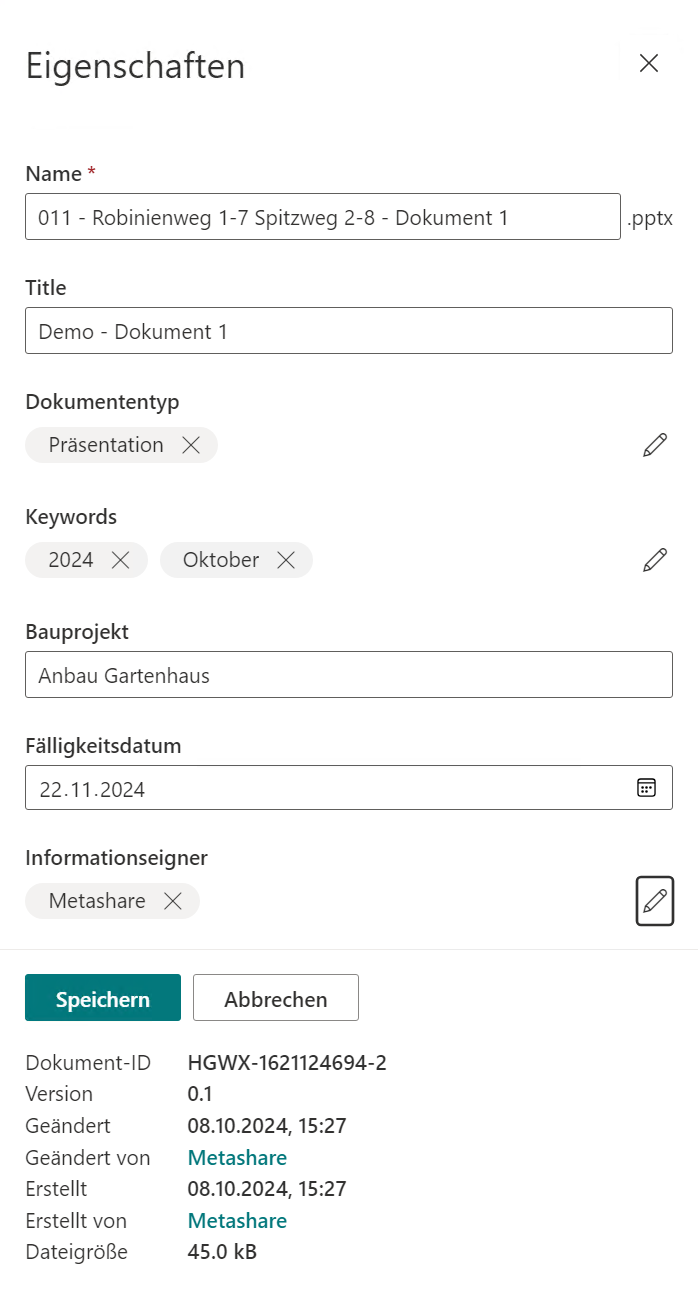
Task: Open Metashare link beside Geändert von
Action: (237, 1158)
